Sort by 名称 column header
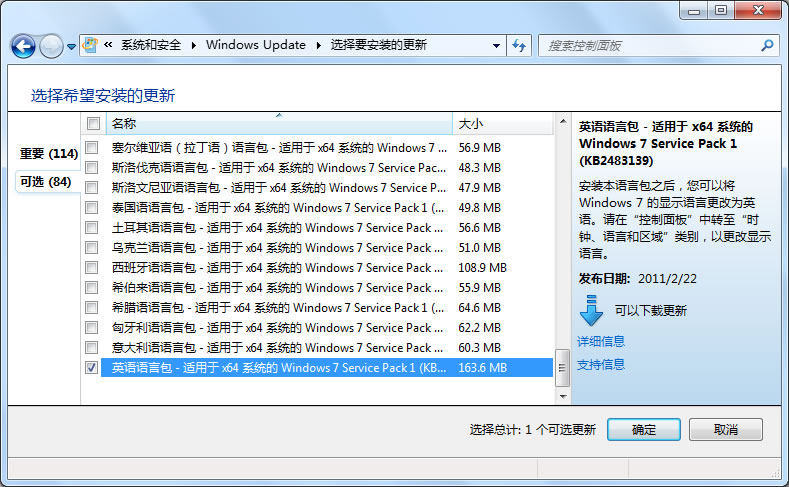The image size is (789, 487). click(x=279, y=124)
